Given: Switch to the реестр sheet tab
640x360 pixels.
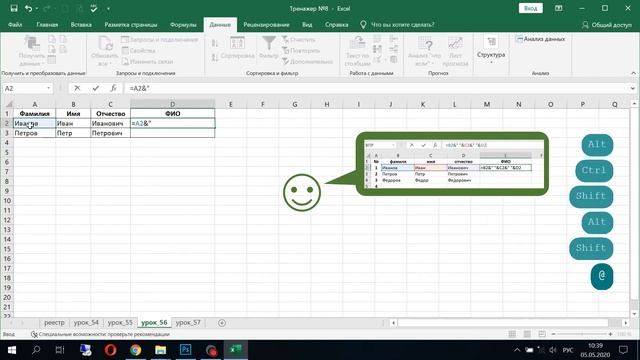Looking at the screenshot, I should (54, 322).
